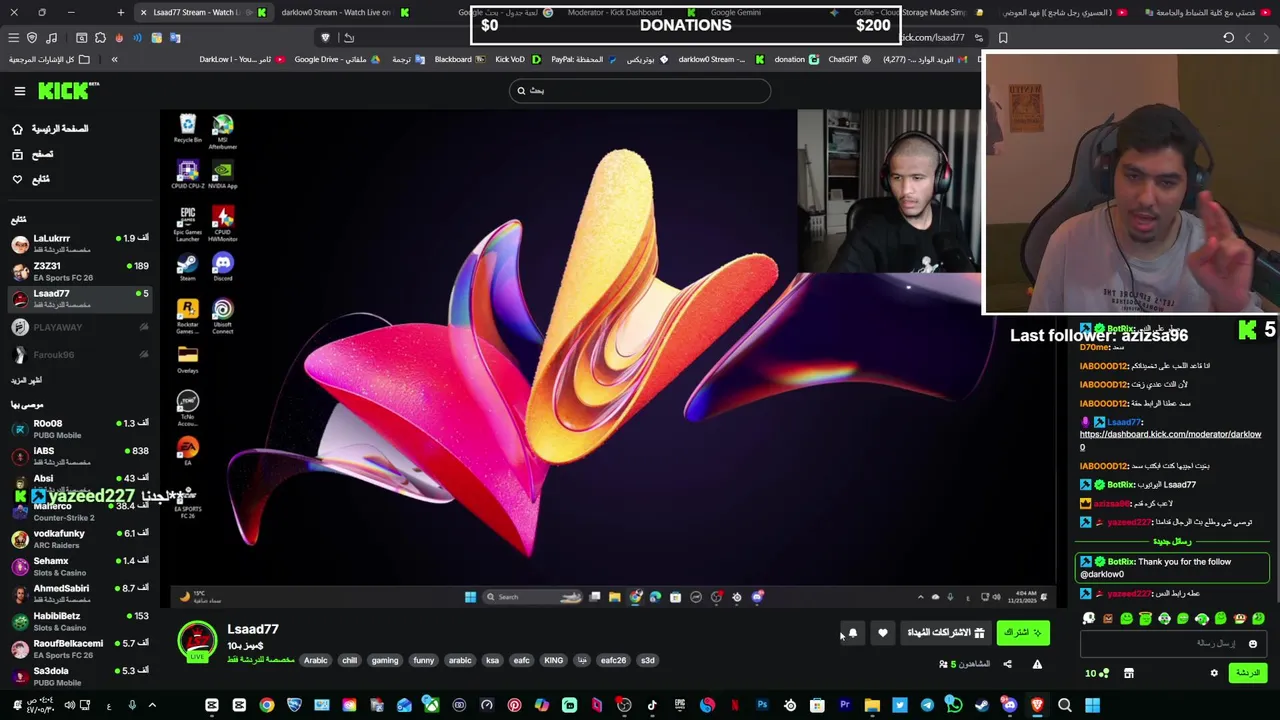Click the browser reload icon
This screenshot has width=1280, height=720.
pyautogui.click(x=1228, y=38)
